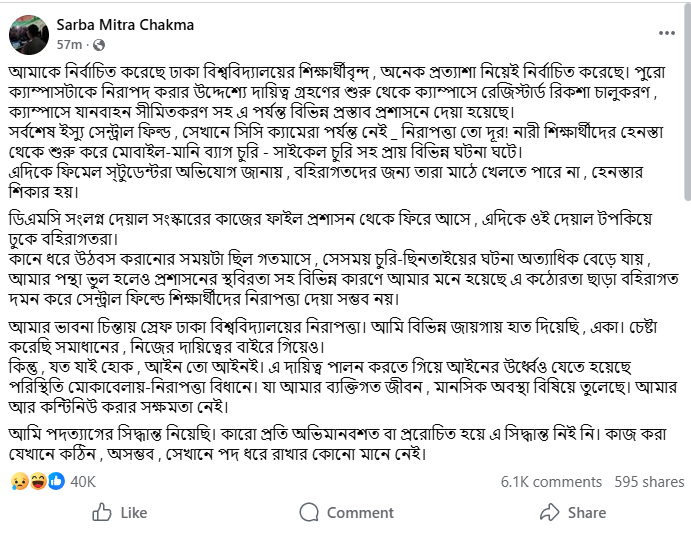Click the globe public audience icon

click(99, 45)
